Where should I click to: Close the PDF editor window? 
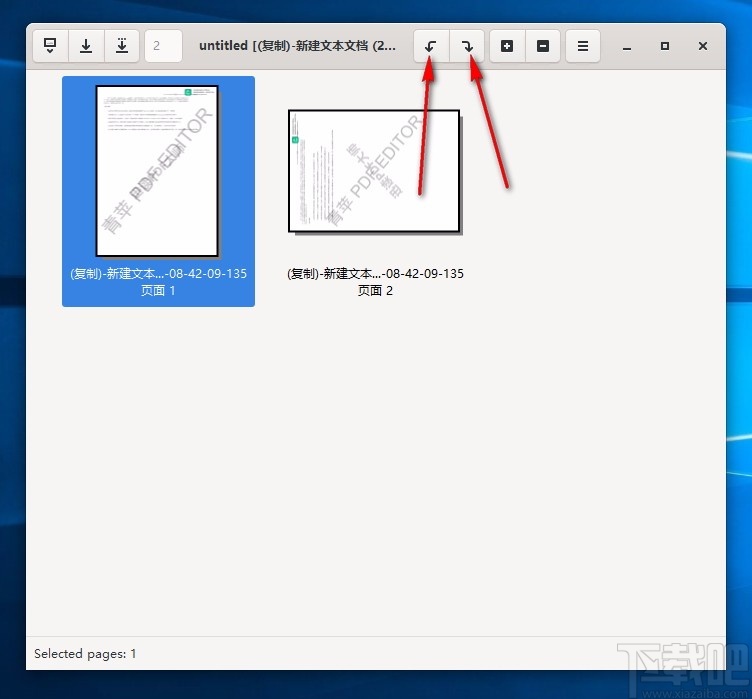click(703, 47)
